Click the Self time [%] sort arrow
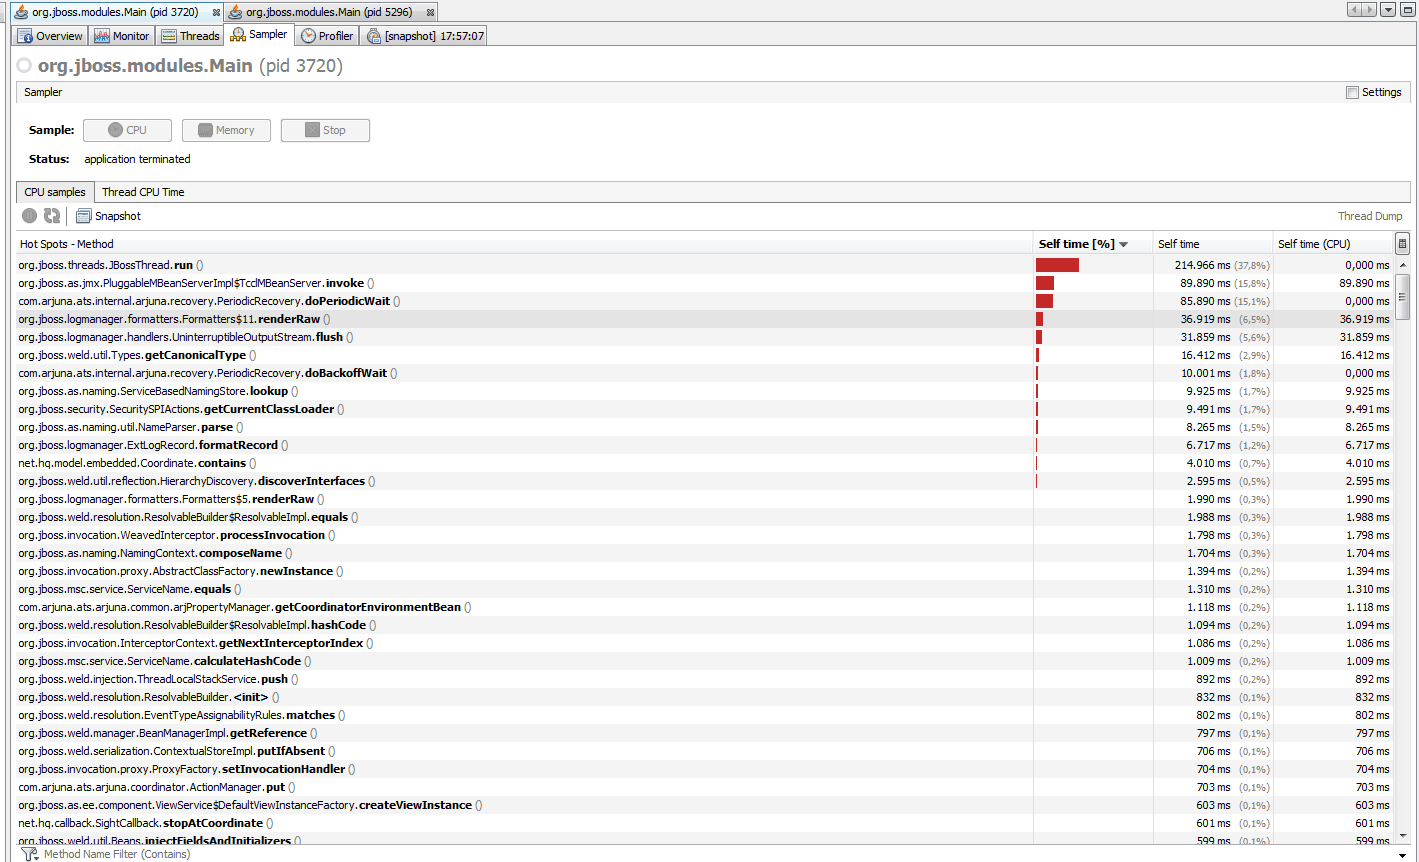Screen dimensions: 1419x862 [x=1123, y=243]
